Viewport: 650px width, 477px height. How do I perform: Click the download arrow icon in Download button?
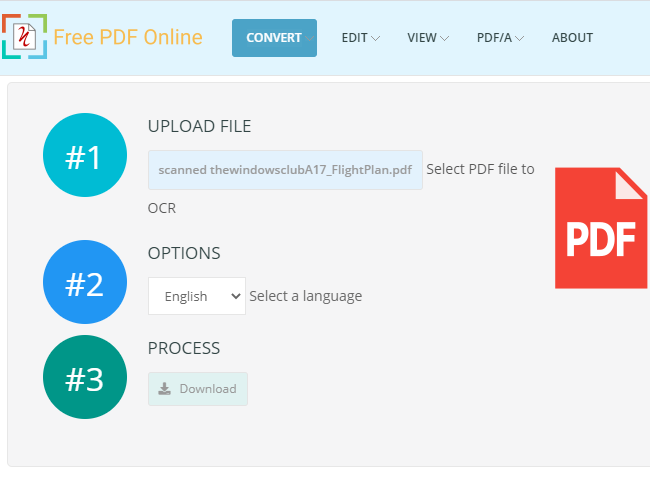pos(165,389)
